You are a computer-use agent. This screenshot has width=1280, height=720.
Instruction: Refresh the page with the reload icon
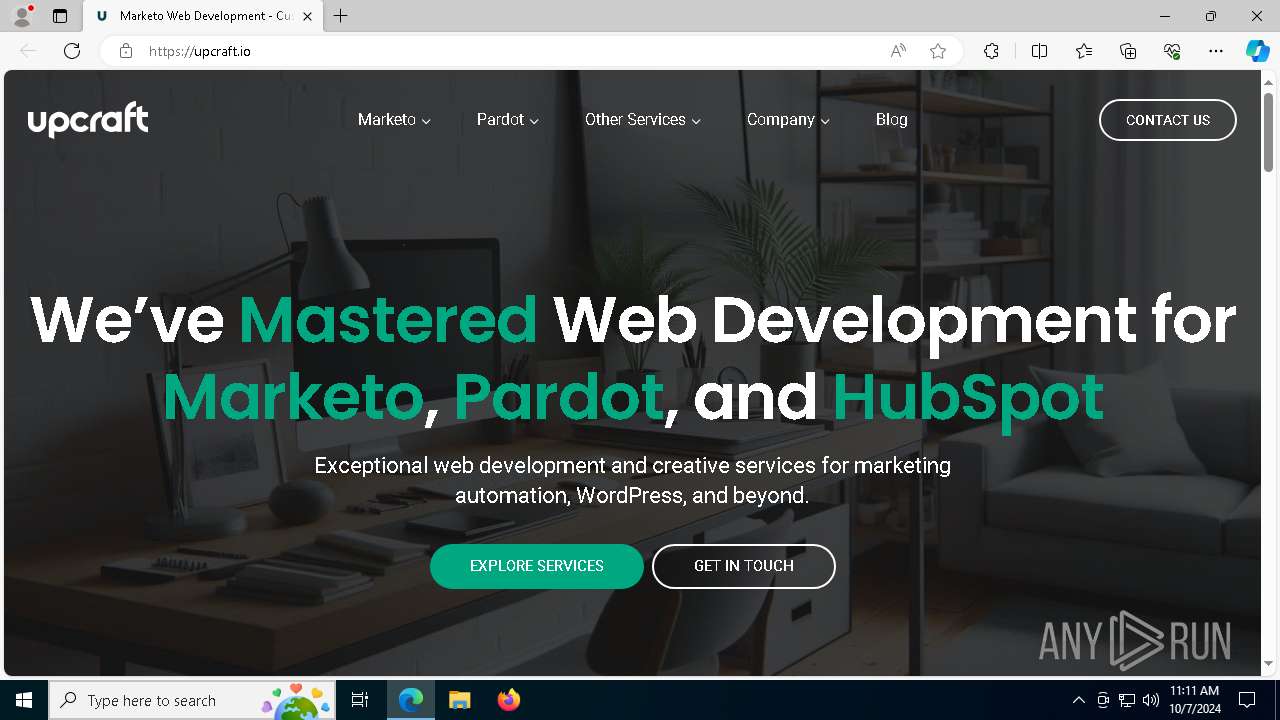coord(72,51)
